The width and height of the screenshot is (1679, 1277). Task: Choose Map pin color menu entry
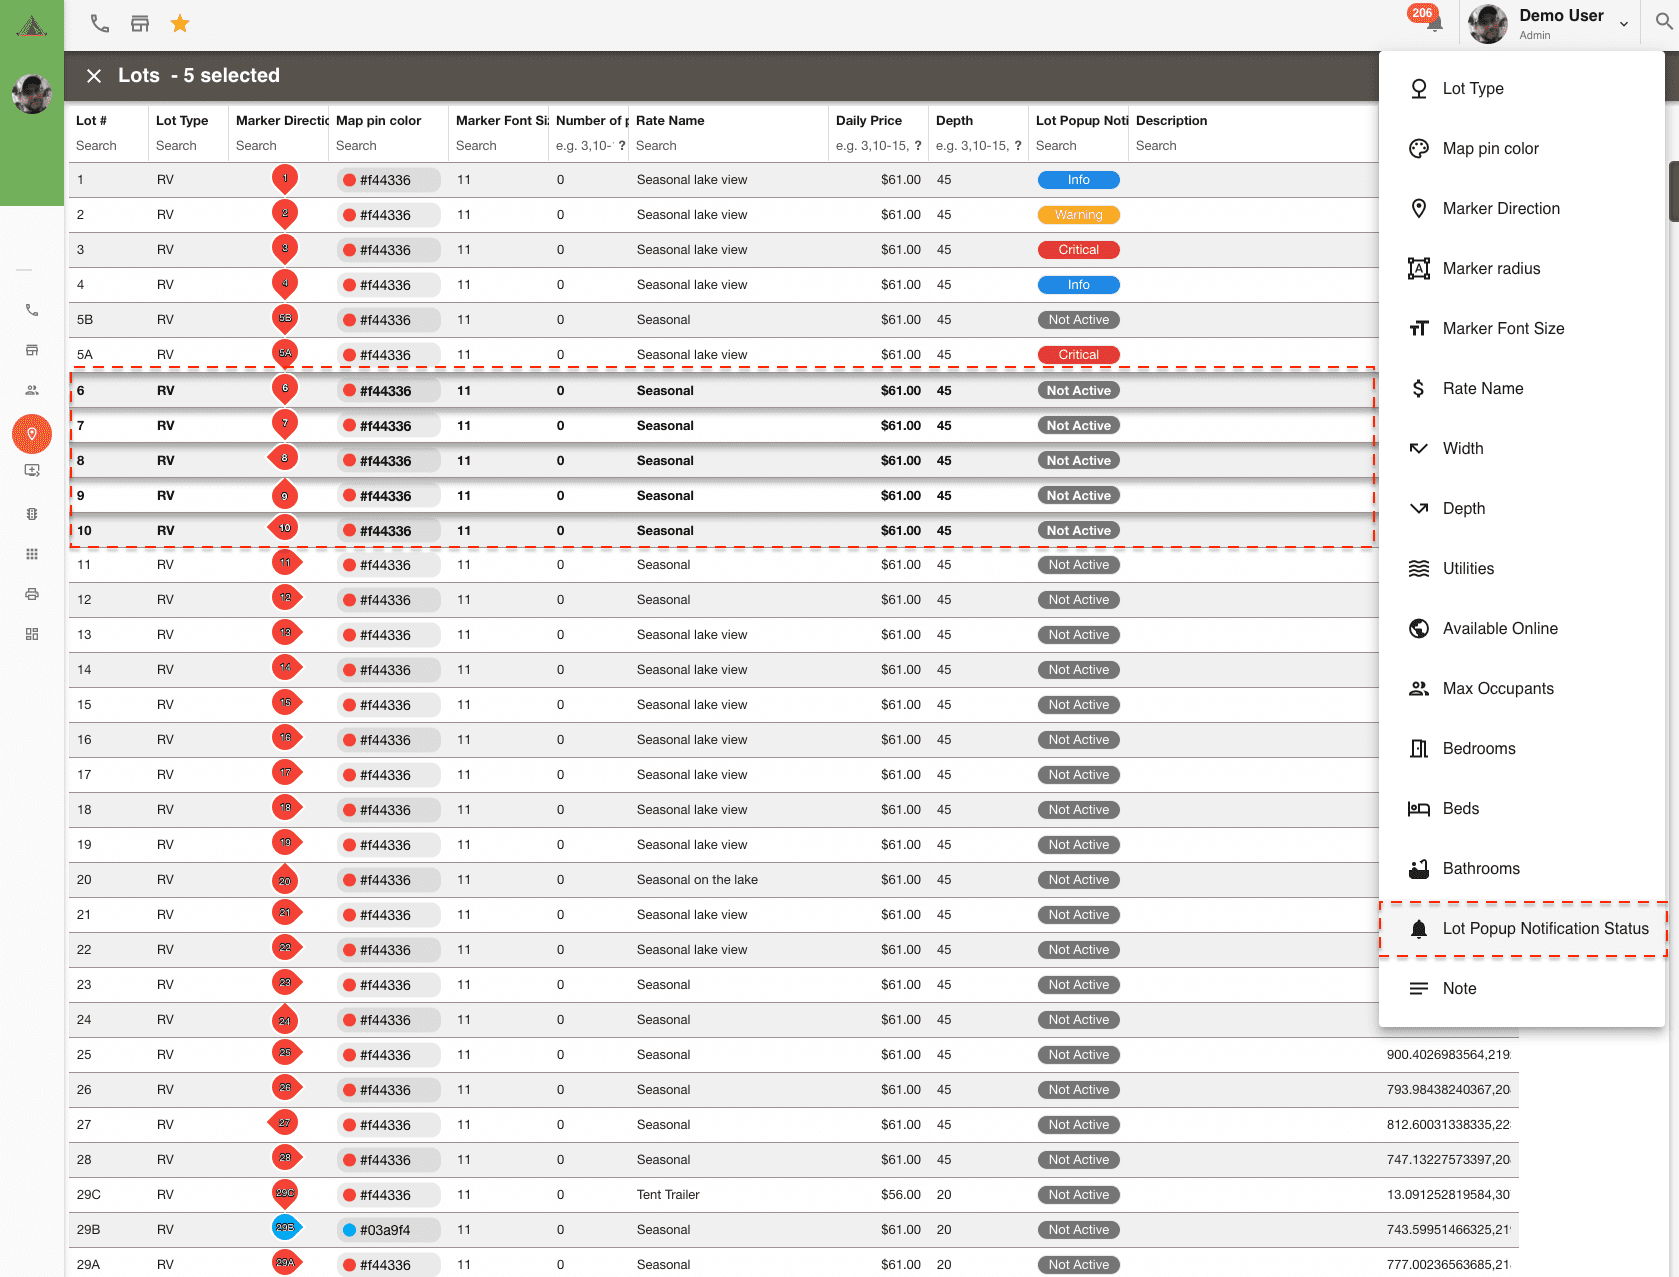(1522, 148)
